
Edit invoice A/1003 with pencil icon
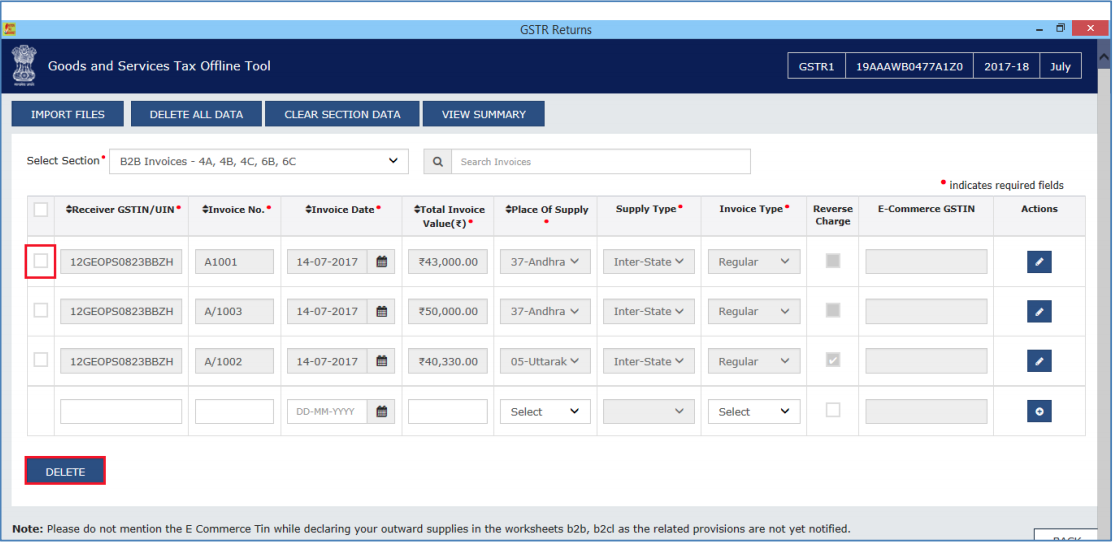click(1039, 312)
